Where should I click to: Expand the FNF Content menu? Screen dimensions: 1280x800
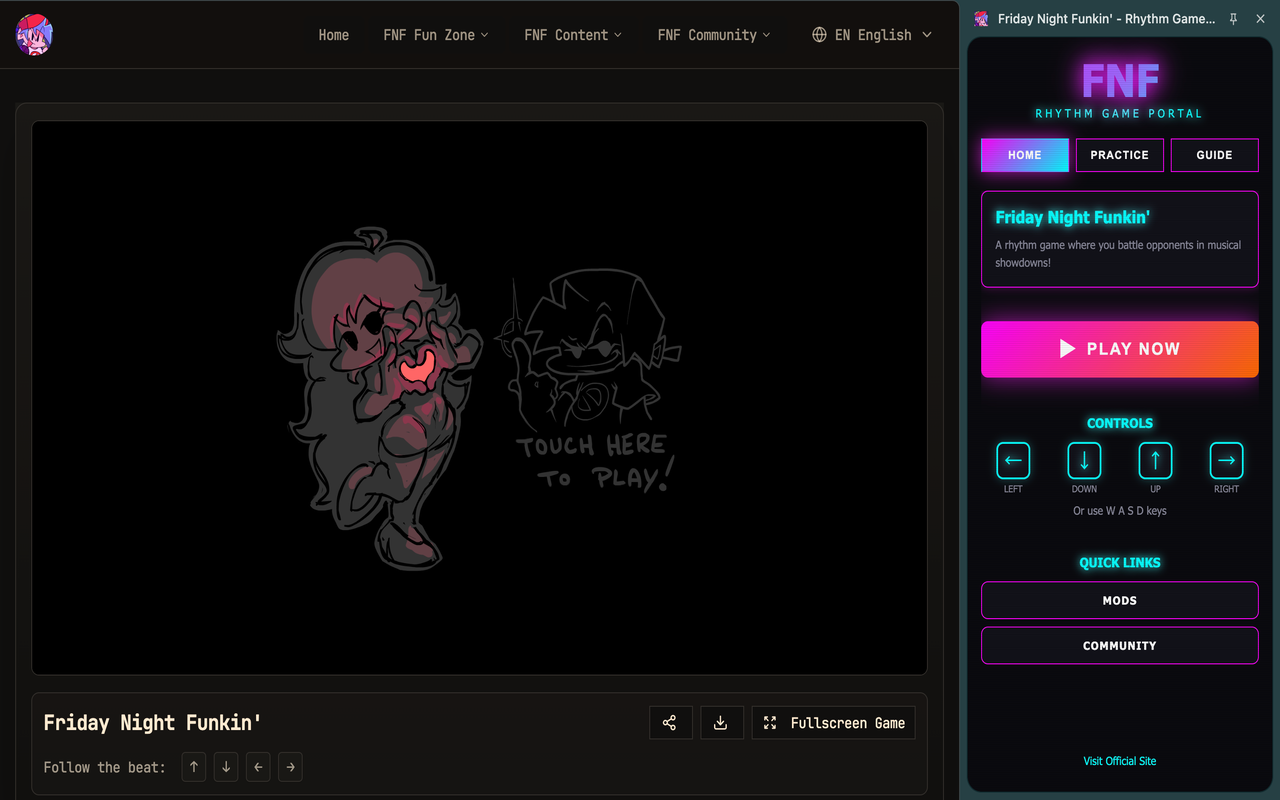coord(573,35)
